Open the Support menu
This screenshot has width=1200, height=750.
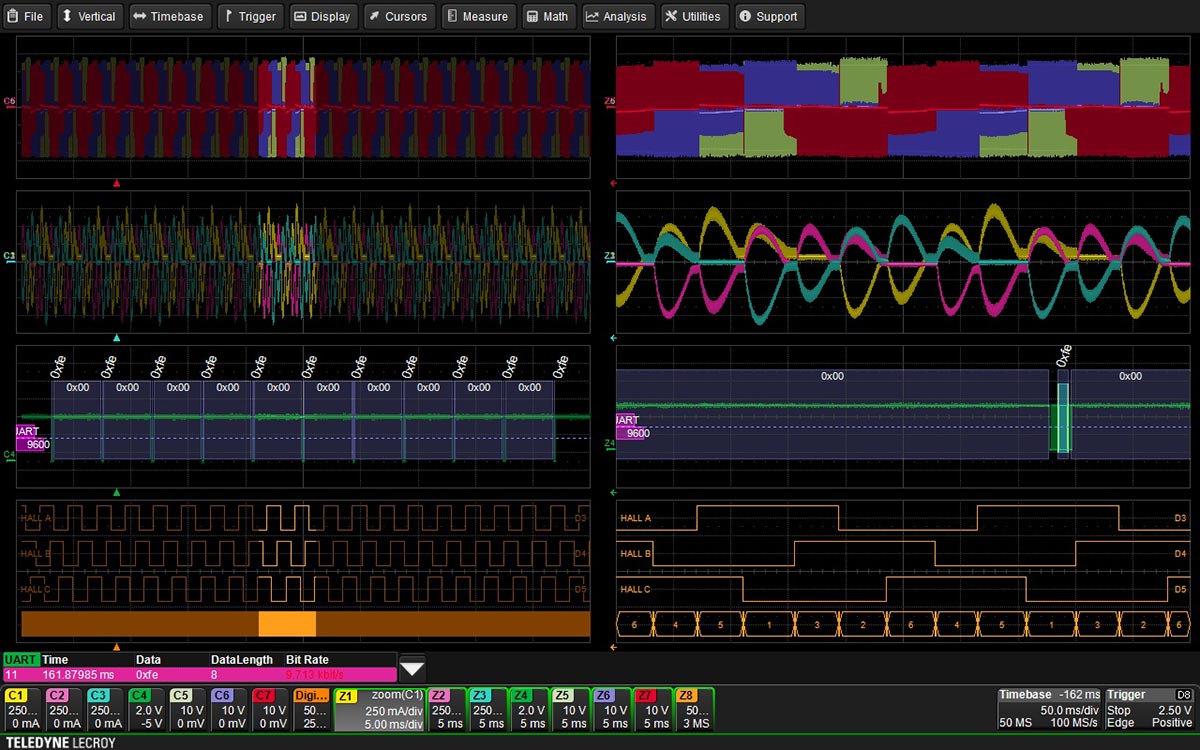tap(768, 16)
